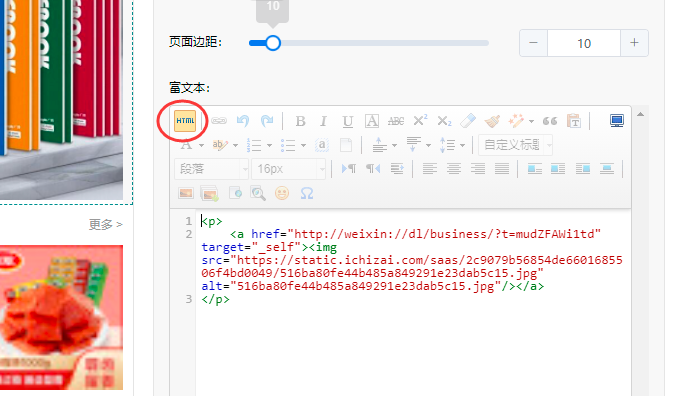Click the page preview globe icon
The height and width of the screenshot is (396, 693).
235,193
